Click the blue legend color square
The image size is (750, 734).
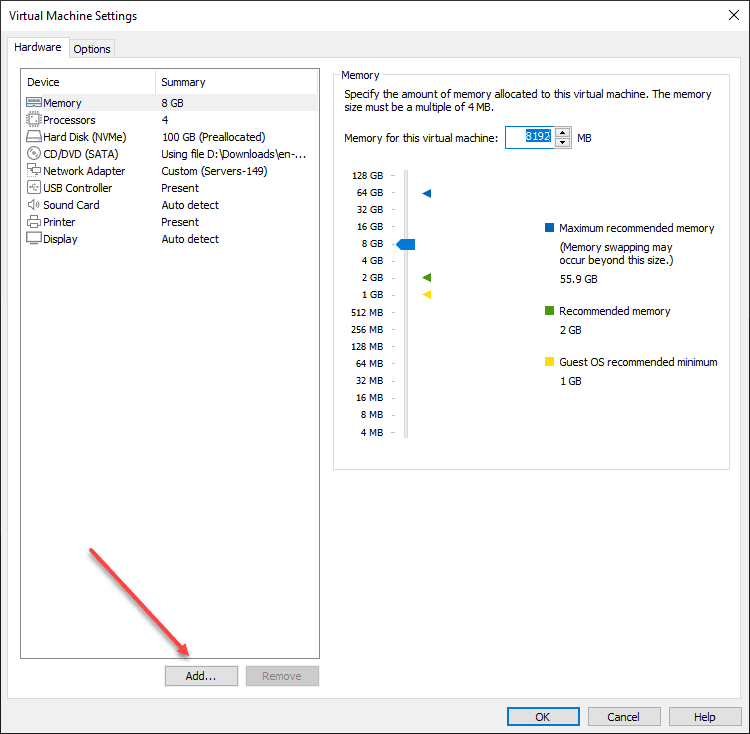point(549,228)
